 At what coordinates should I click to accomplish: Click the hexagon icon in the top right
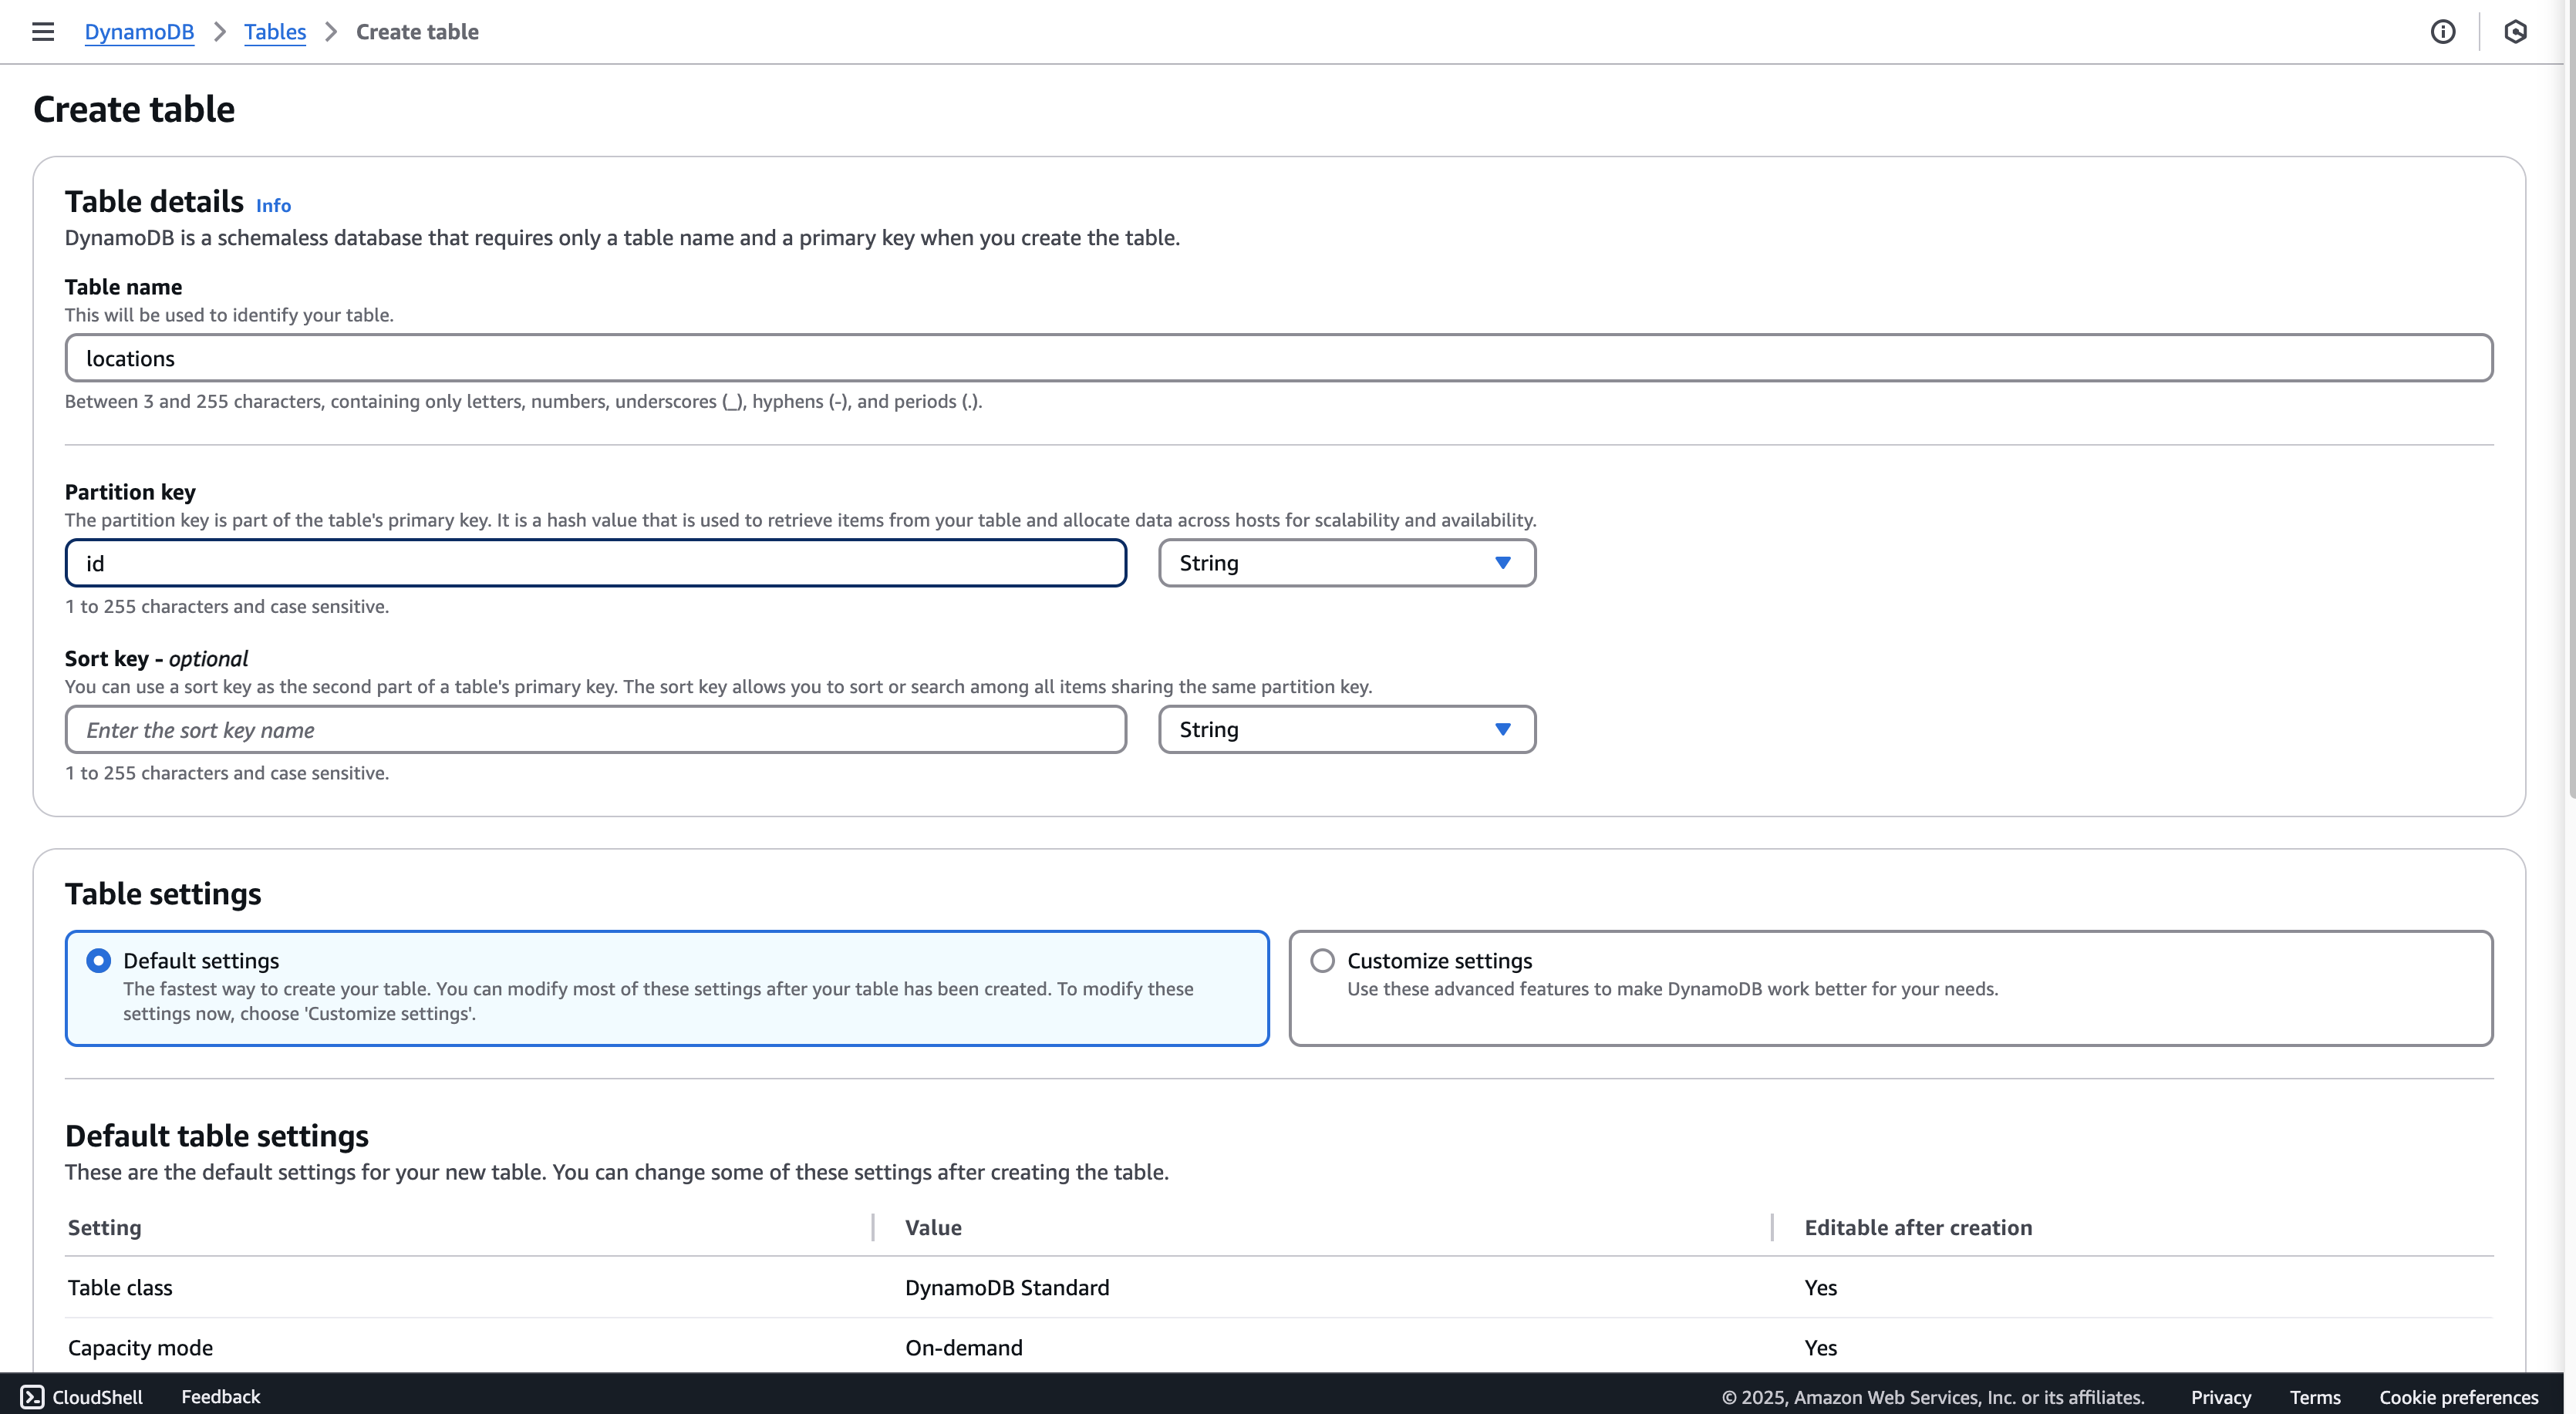coord(2516,32)
